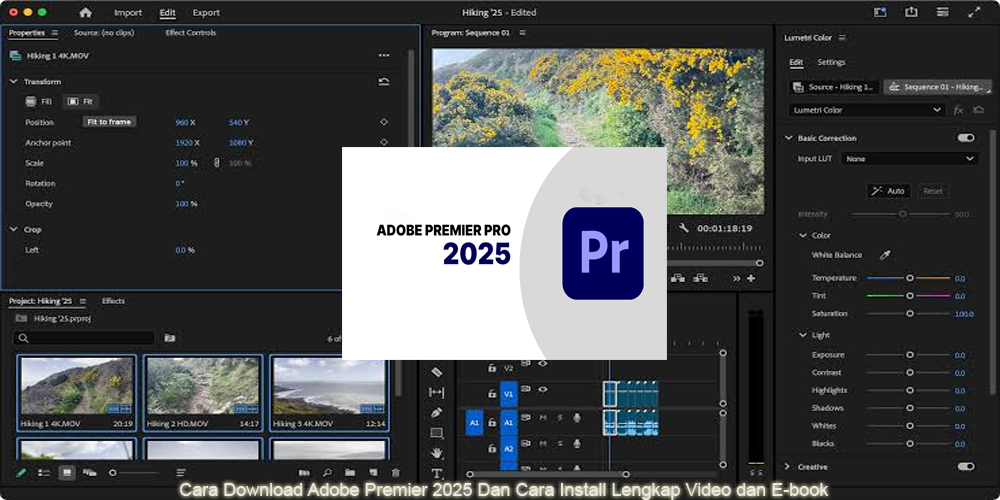Switch Project panel to Icon view
1000x500 pixels.
pos(66,473)
